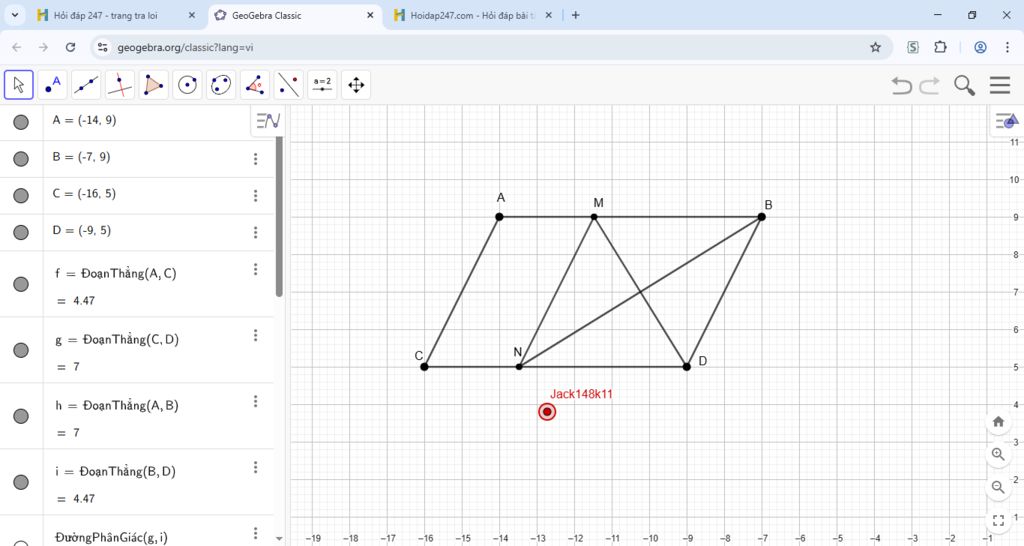The image size is (1024, 546).
Task: Open more options for segment i
Action: [x=255, y=467]
